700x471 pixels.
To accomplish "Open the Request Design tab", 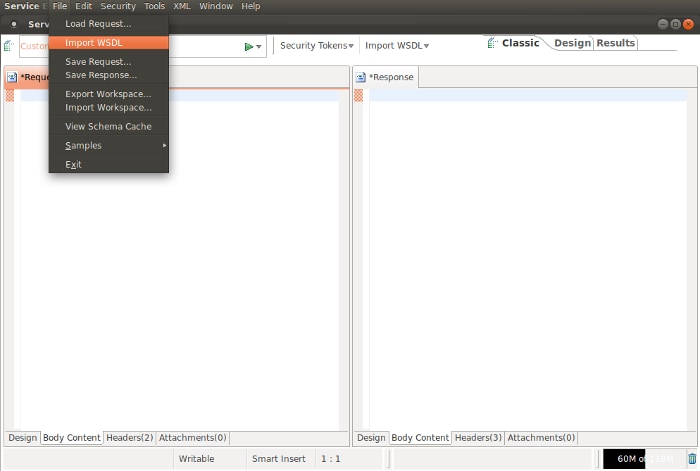I will tap(22, 438).
